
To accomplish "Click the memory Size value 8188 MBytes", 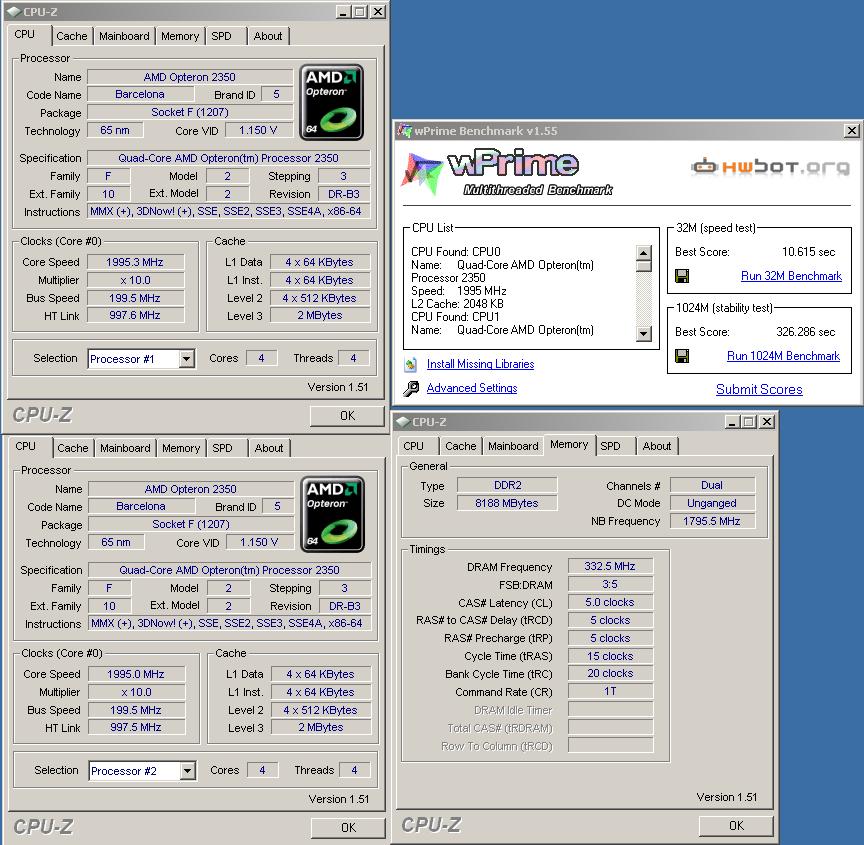I will [507, 503].
